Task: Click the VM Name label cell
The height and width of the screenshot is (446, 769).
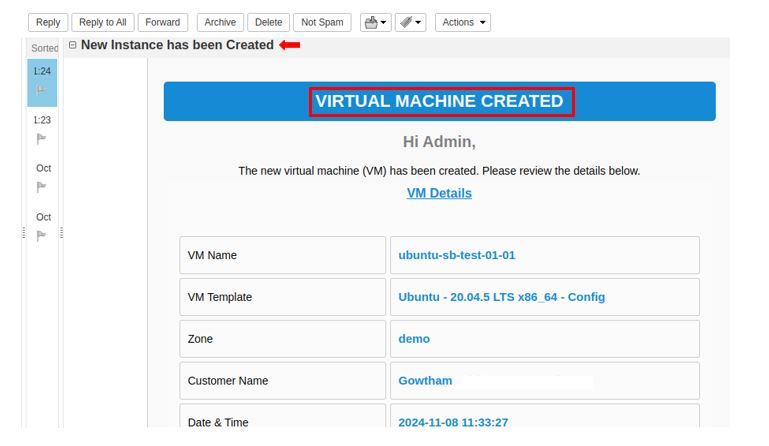Action: (x=282, y=255)
